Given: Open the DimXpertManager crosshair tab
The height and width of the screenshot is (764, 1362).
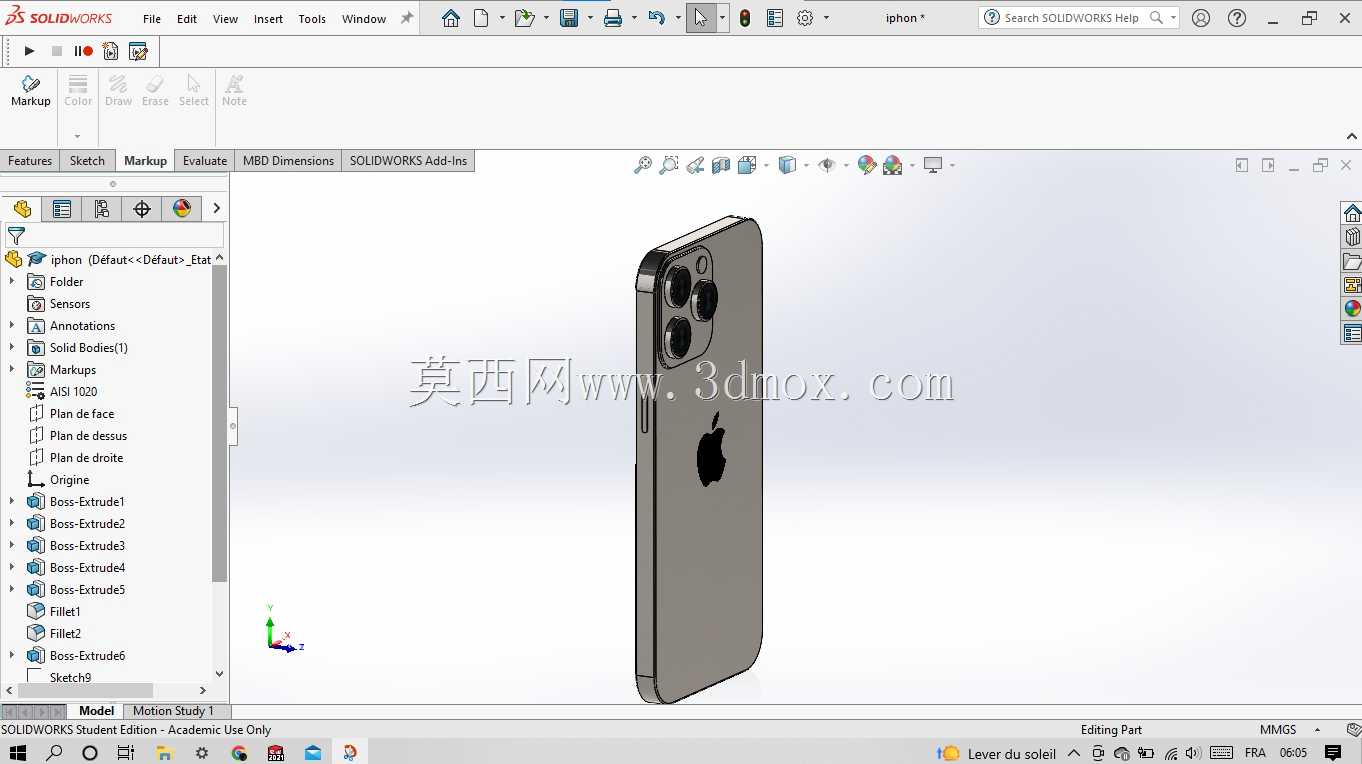Looking at the screenshot, I should (142, 208).
